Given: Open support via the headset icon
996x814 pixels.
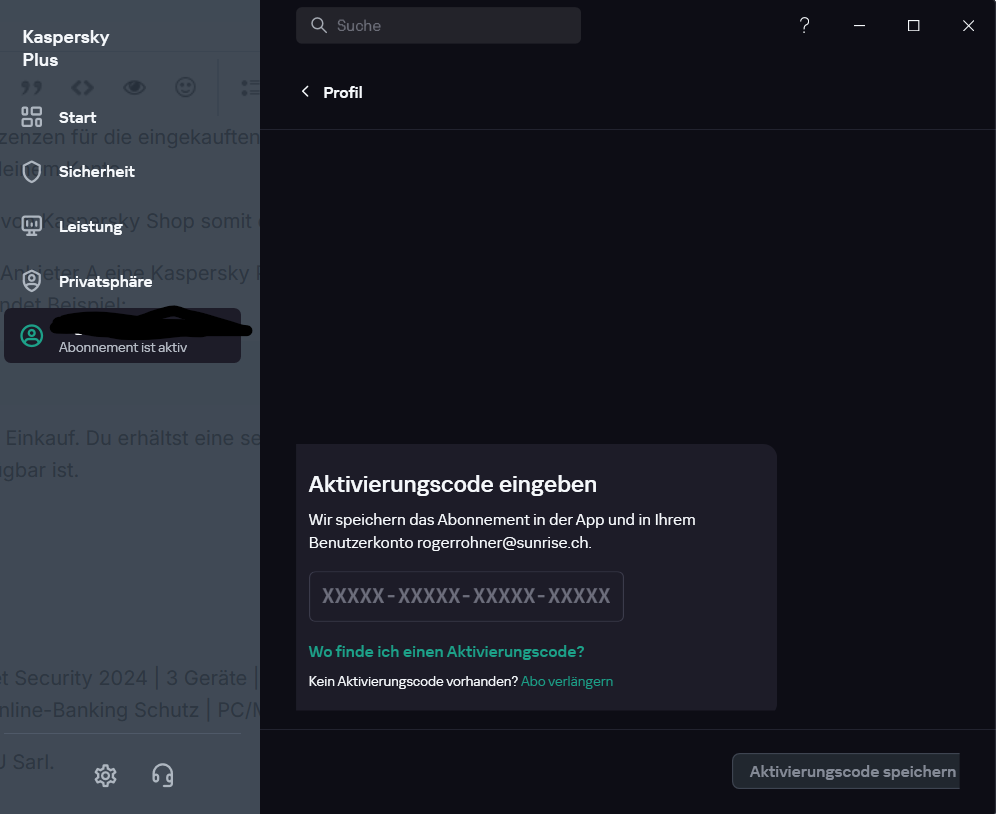Looking at the screenshot, I should pyautogui.click(x=163, y=775).
